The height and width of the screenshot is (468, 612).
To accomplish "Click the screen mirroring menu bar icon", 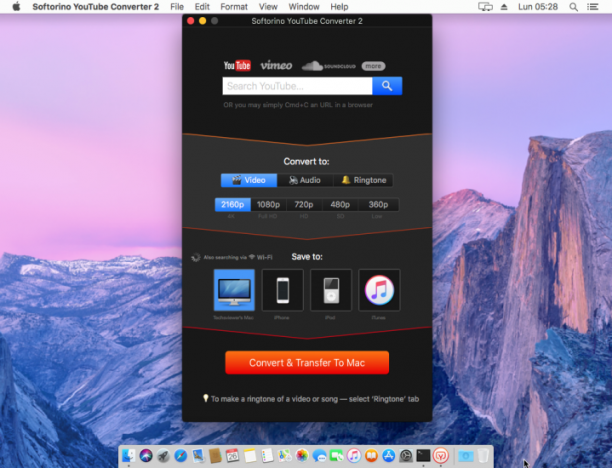I will click(x=485, y=7).
